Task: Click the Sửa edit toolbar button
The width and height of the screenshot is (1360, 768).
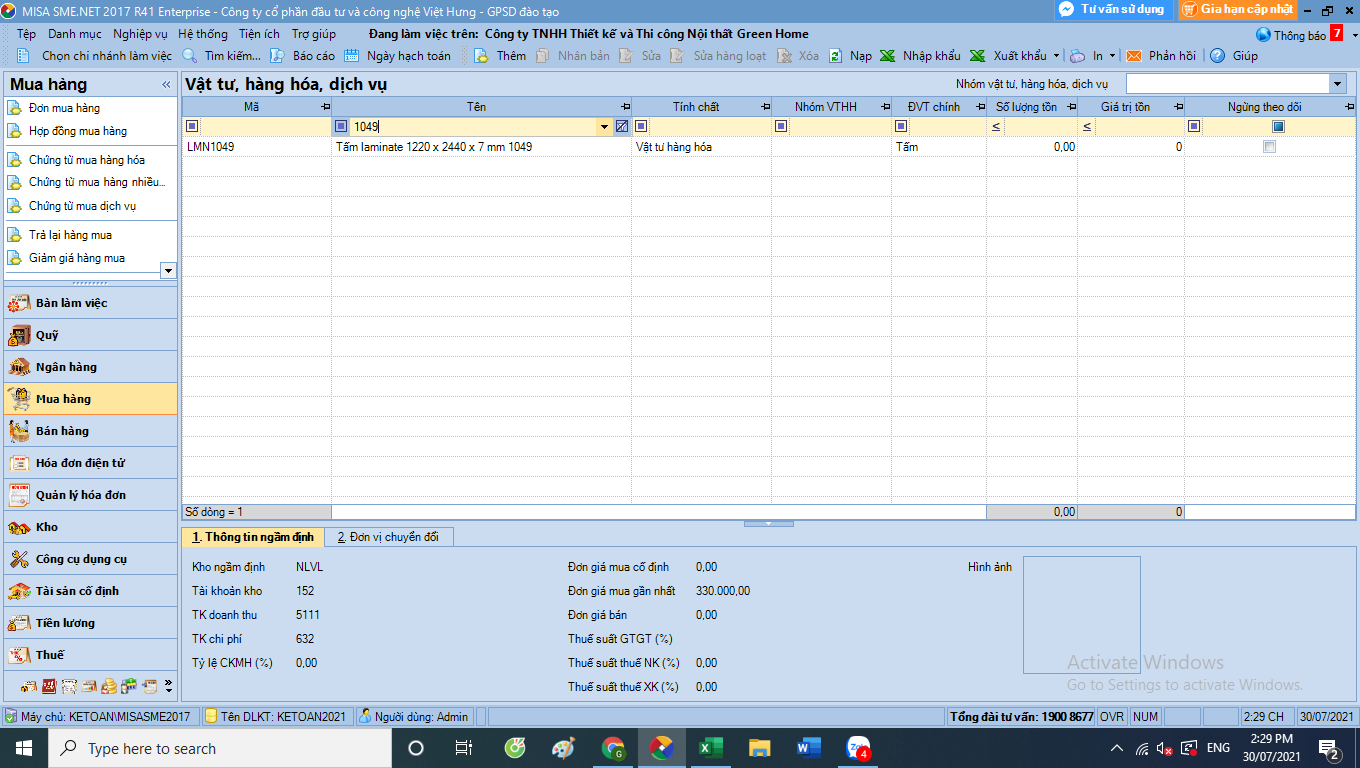Action: (x=640, y=56)
